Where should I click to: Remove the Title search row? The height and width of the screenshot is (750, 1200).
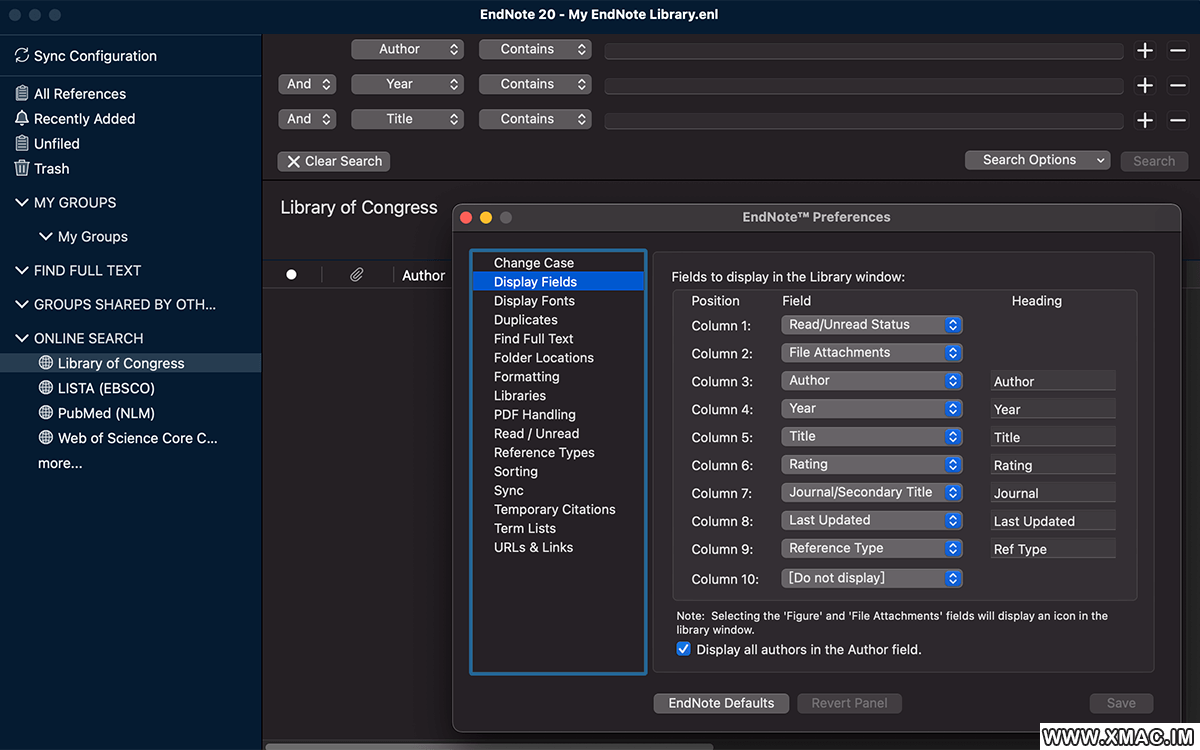[x=1178, y=120]
